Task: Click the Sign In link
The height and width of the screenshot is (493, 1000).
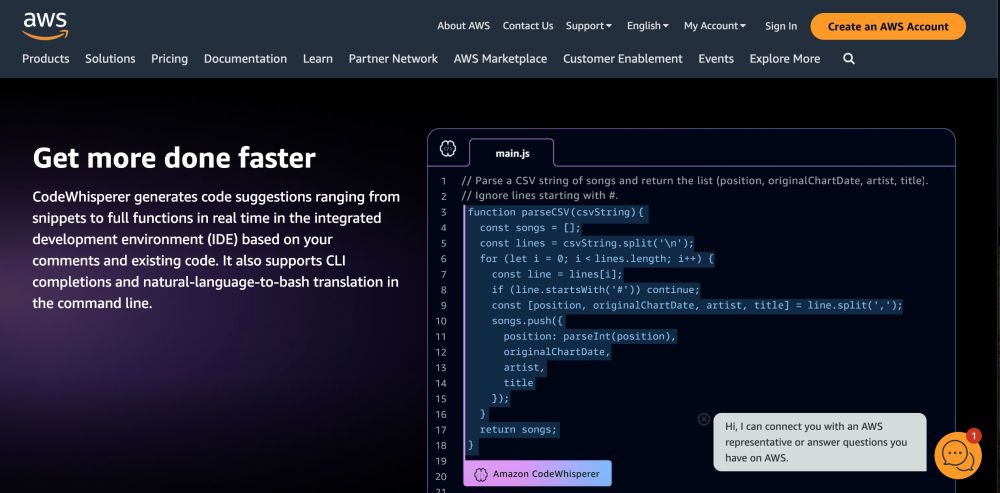Action: pos(781,26)
